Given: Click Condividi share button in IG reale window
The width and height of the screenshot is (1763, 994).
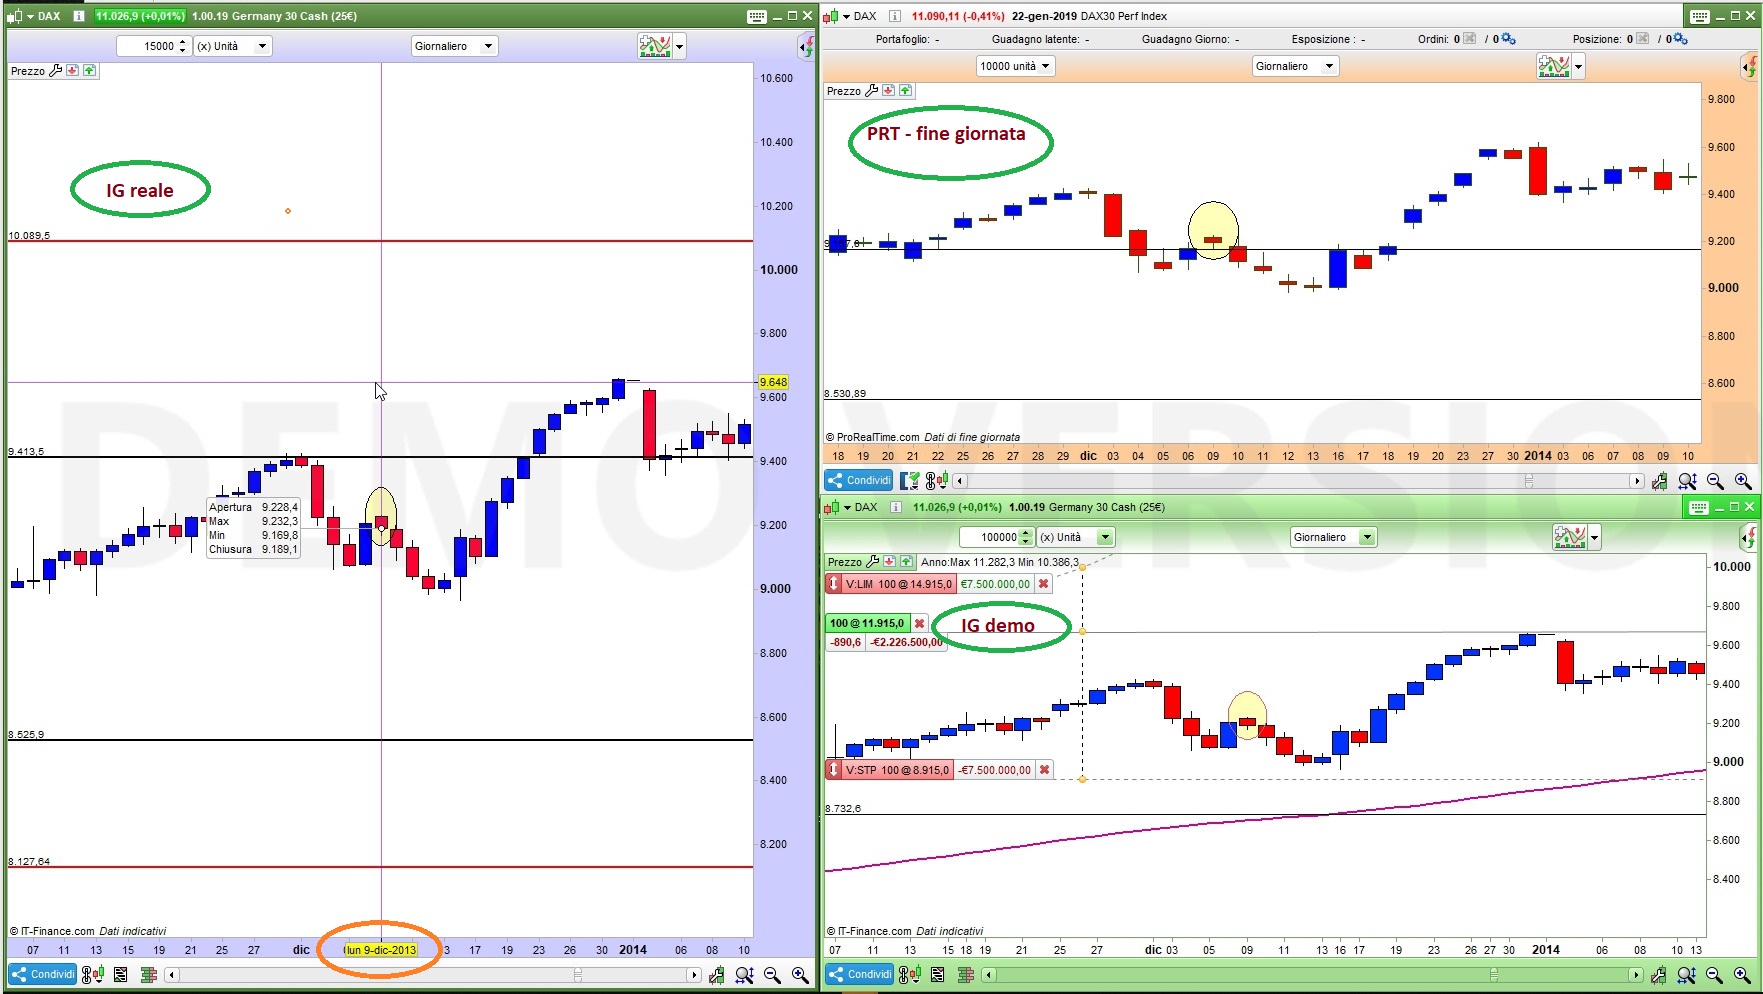Looking at the screenshot, I should tap(43, 975).
